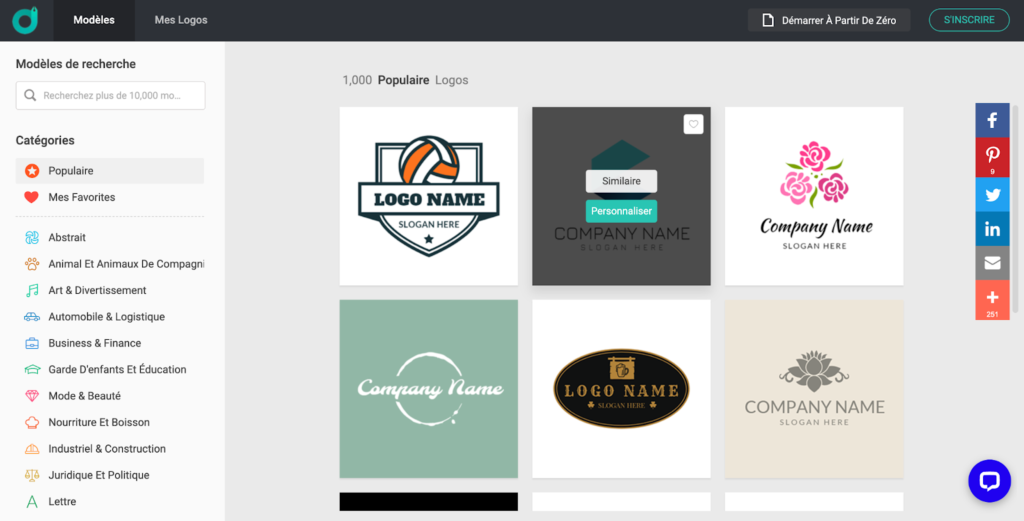Share on LinkedIn
This screenshot has width=1024, height=521.
pos(992,229)
